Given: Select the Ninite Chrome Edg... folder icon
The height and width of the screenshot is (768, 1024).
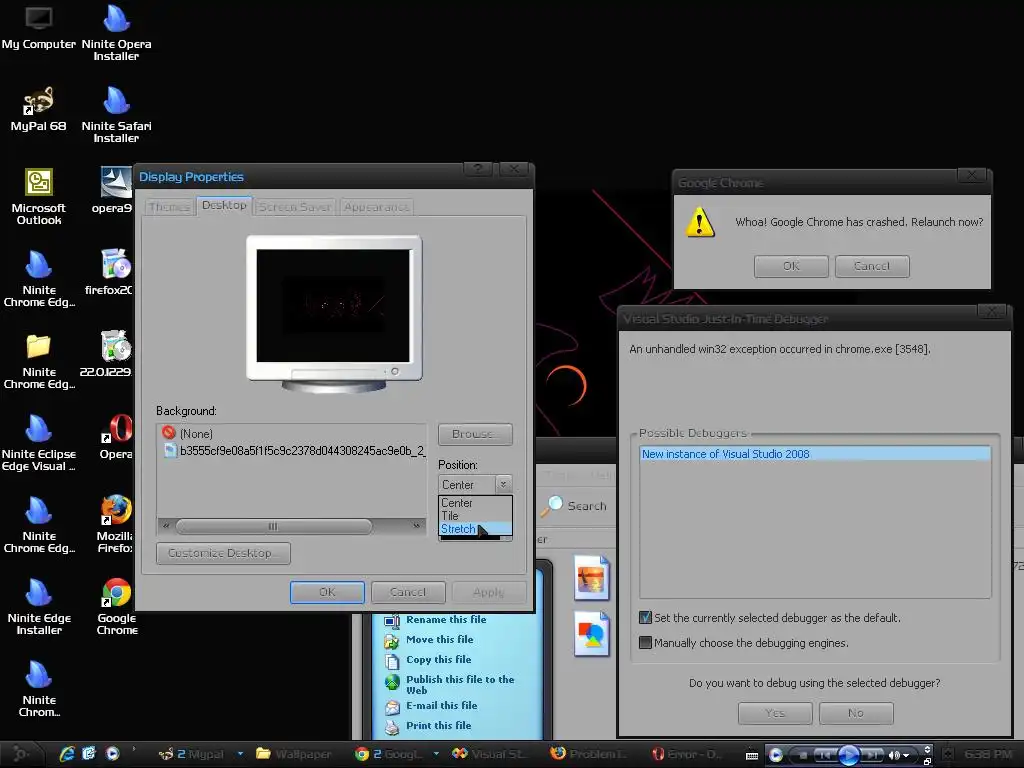Looking at the screenshot, I should [x=39, y=361].
